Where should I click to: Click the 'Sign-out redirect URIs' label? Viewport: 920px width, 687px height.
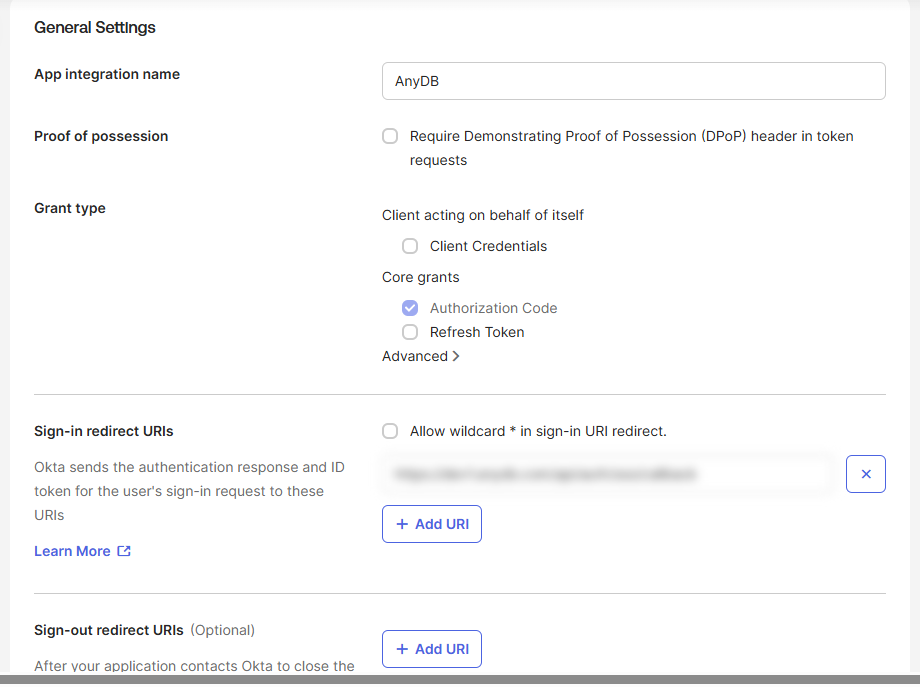(x=109, y=630)
